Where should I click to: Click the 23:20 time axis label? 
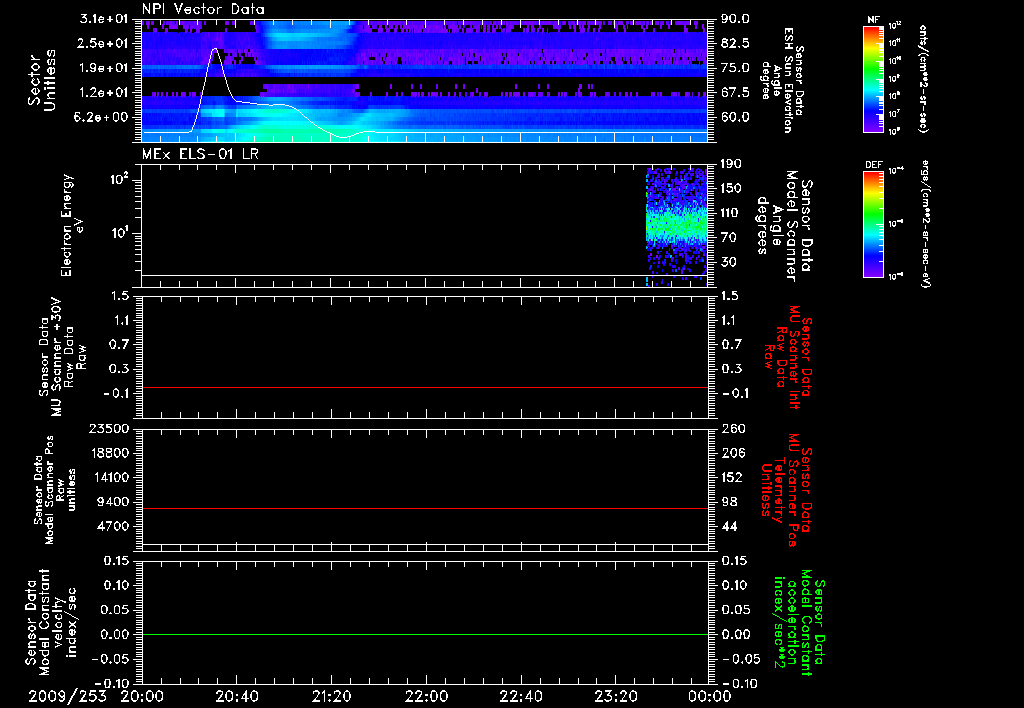tap(615, 696)
